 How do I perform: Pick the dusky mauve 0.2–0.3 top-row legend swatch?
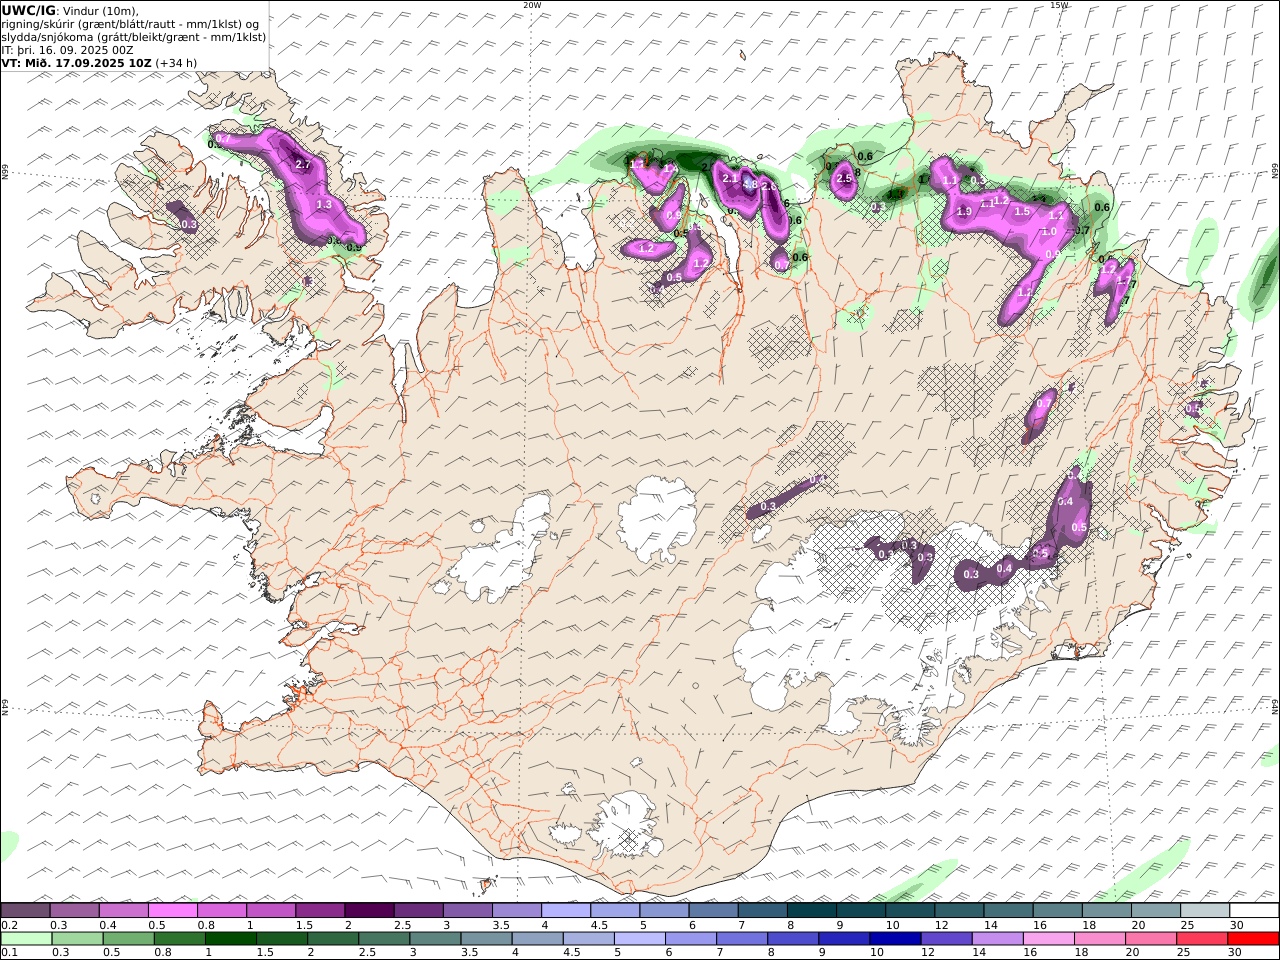(25, 911)
